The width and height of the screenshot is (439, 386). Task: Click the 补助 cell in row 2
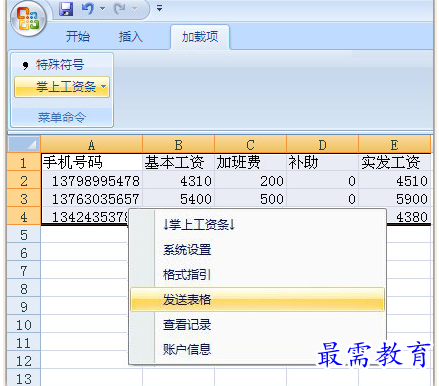(x=322, y=181)
